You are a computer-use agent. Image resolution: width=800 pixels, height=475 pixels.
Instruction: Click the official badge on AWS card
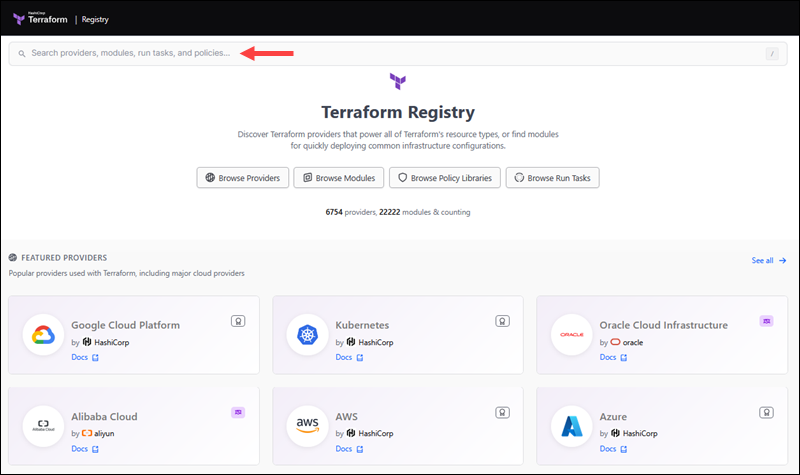(503, 412)
